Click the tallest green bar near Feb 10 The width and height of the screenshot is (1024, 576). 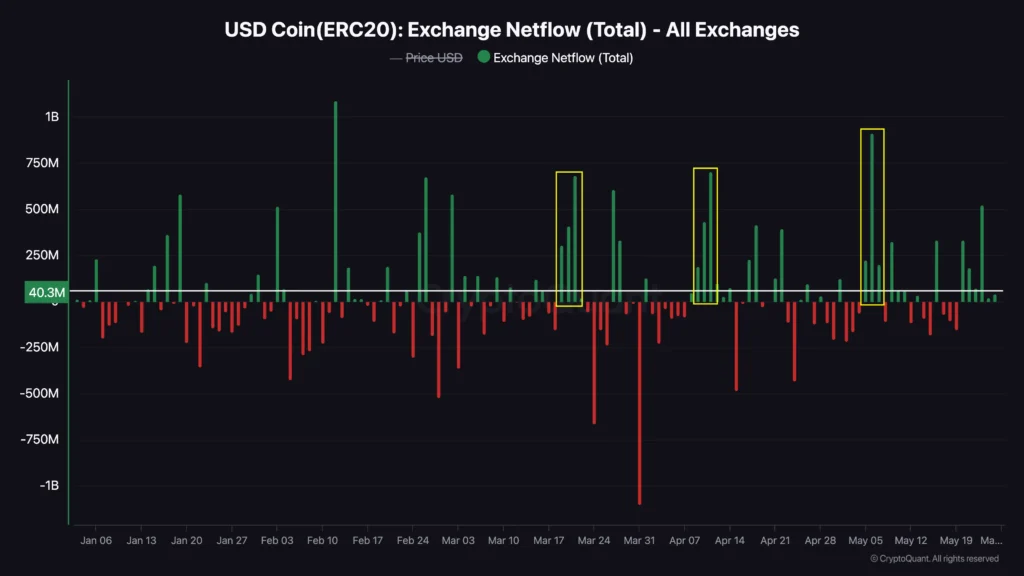pos(335,200)
